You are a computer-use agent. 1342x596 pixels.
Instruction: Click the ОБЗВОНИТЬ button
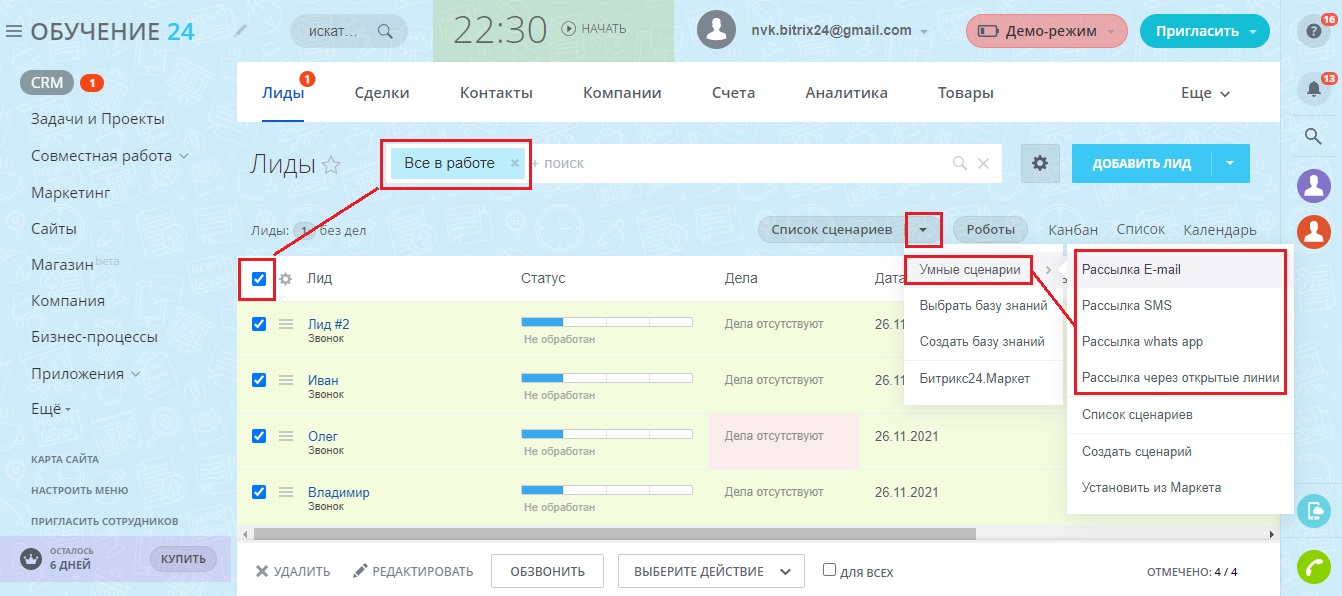coord(547,571)
